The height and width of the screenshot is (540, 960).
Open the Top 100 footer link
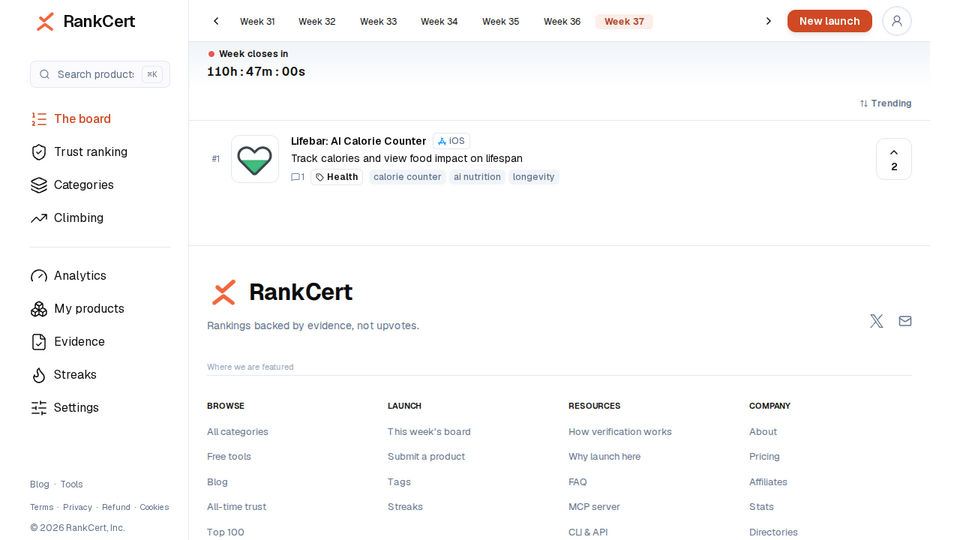(x=225, y=532)
